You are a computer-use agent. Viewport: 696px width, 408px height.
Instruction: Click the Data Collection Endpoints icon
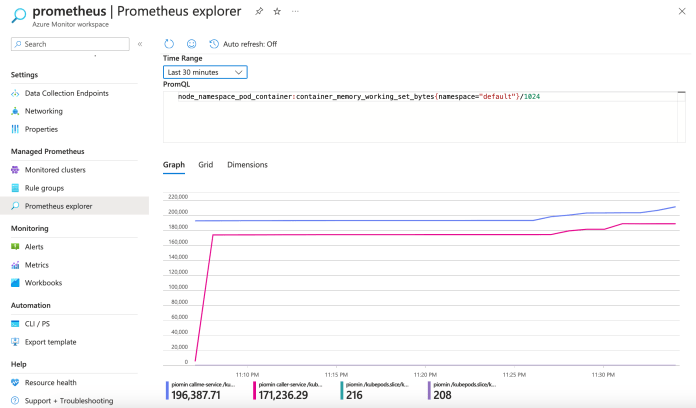click(x=15, y=93)
